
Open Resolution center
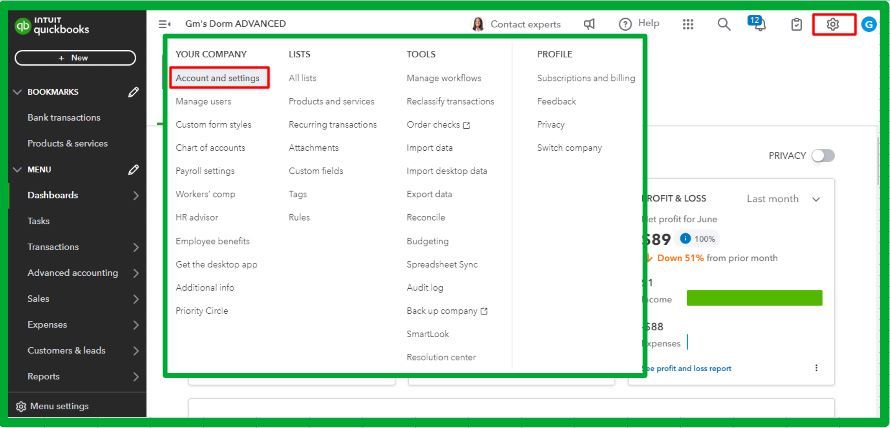[441, 357]
